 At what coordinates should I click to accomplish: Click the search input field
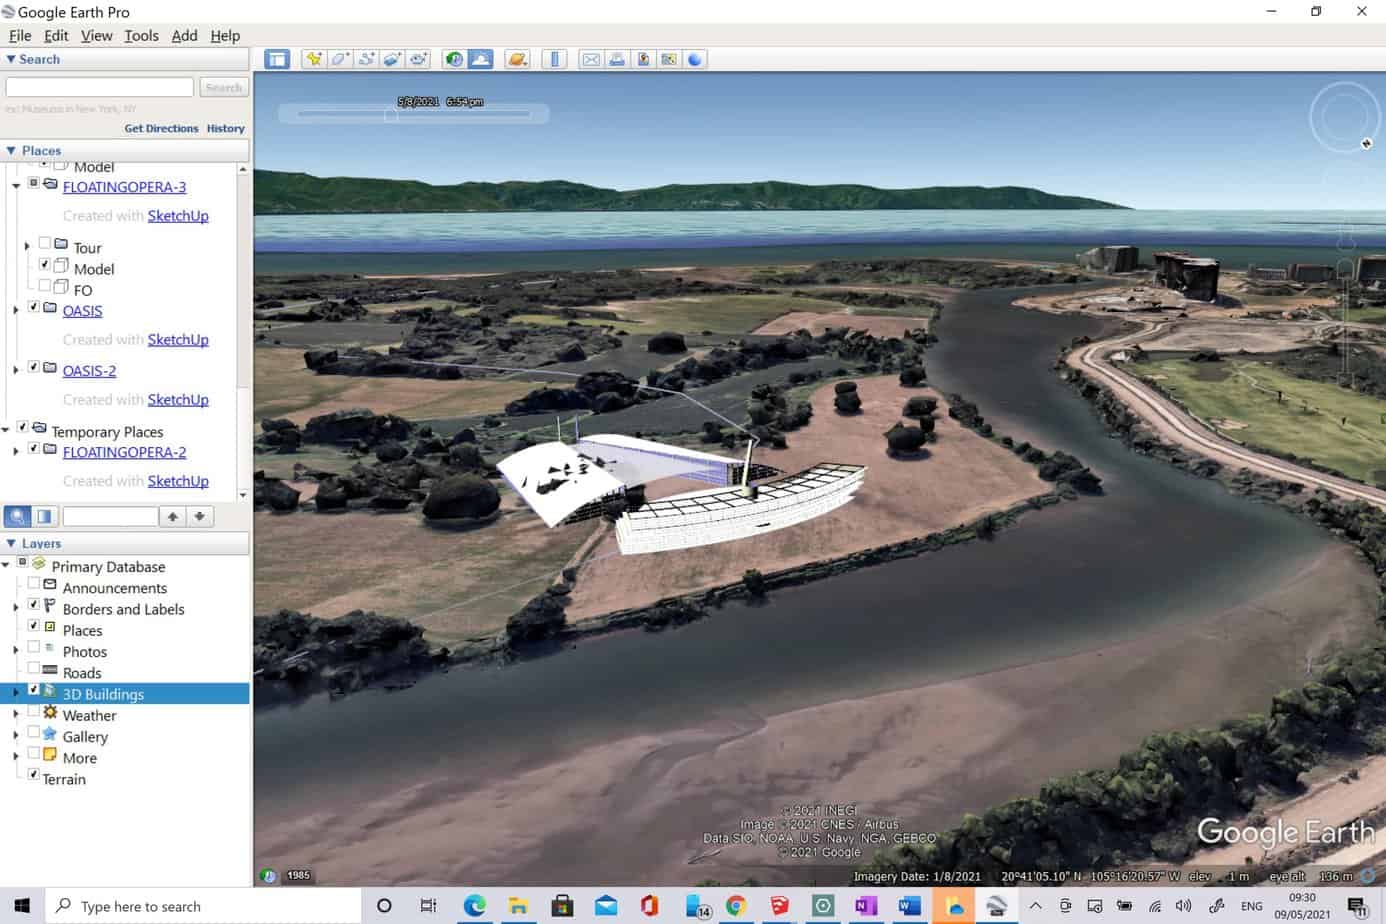(x=100, y=88)
